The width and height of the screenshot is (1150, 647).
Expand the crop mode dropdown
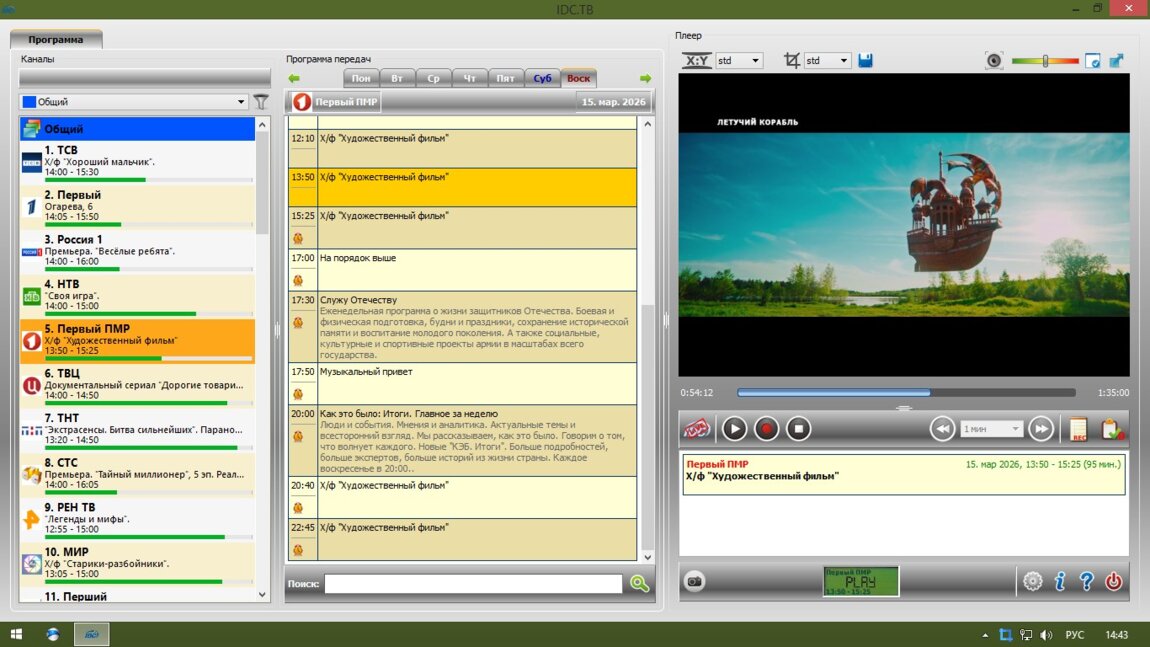(827, 61)
